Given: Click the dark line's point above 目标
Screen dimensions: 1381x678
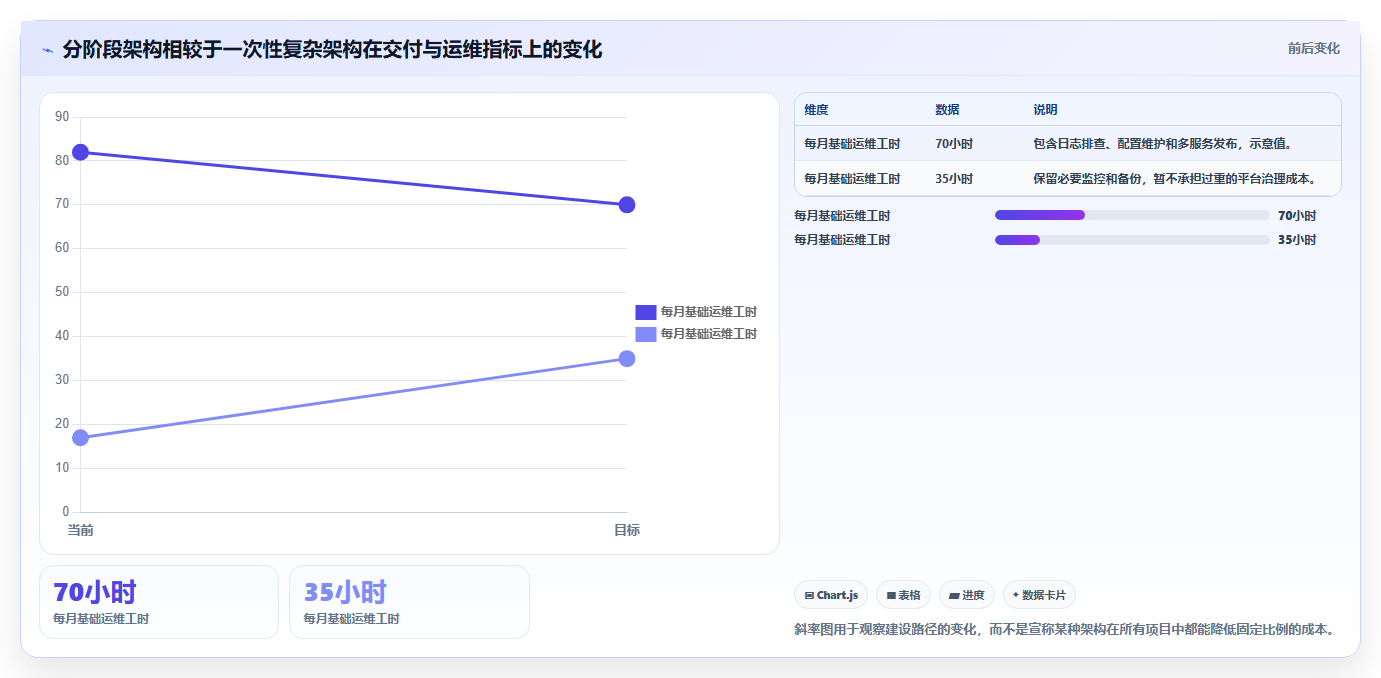Looking at the screenshot, I should tap(627, 205).
